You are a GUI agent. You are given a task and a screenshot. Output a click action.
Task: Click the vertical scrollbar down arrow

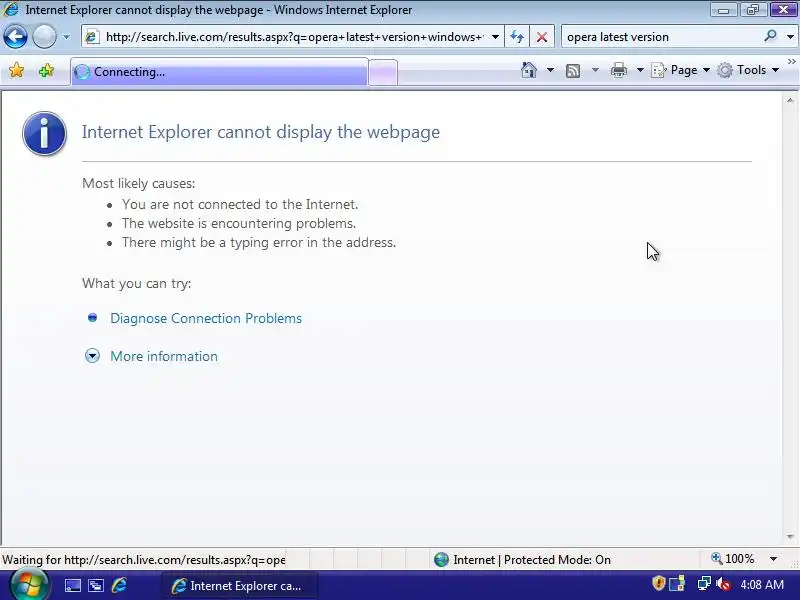point(790,537)
